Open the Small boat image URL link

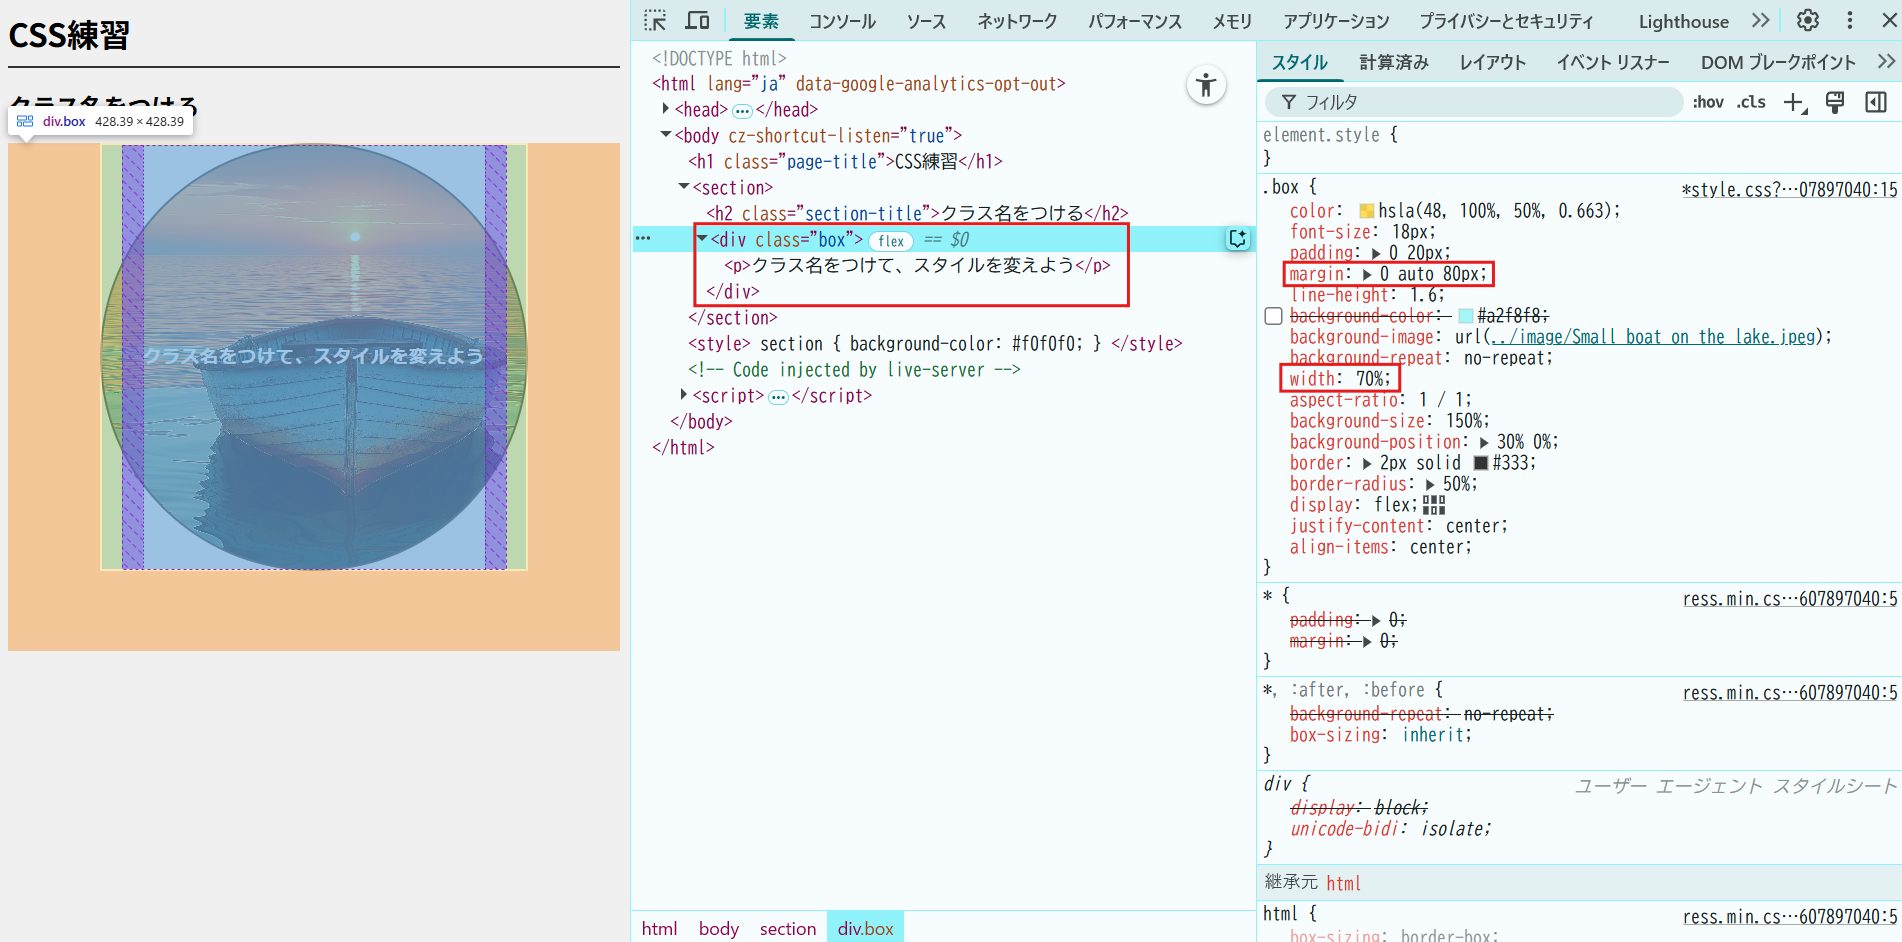(x=1653, y=337)
